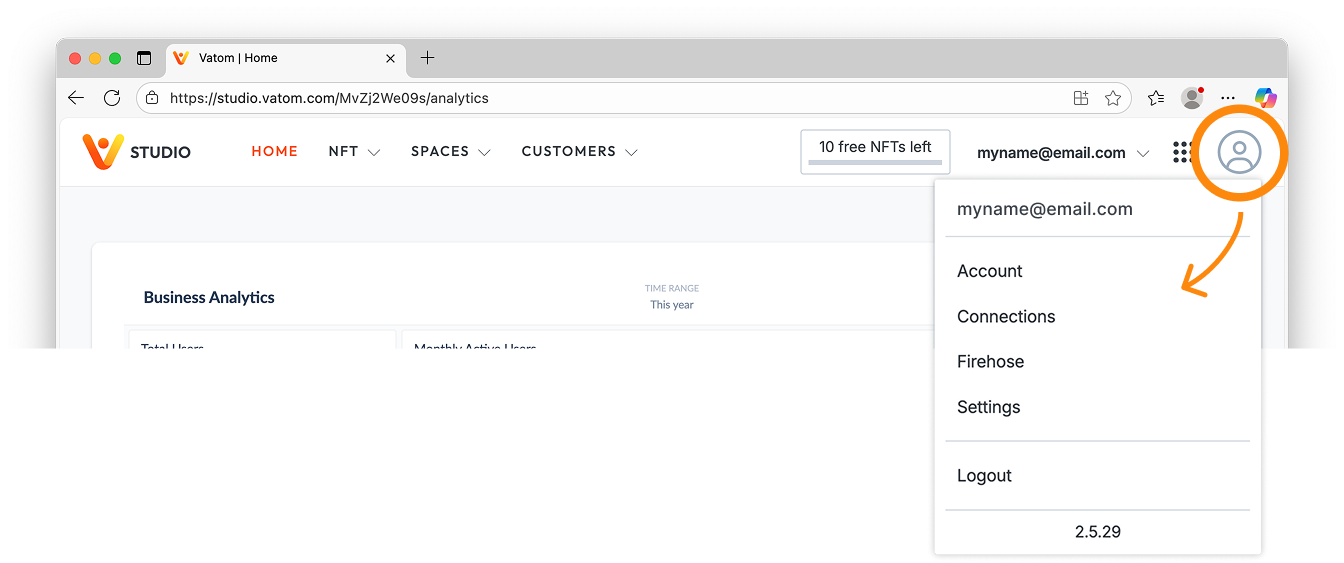Close the Vatom | Home tab
1344x563 pixels.
tap(391, 58)
